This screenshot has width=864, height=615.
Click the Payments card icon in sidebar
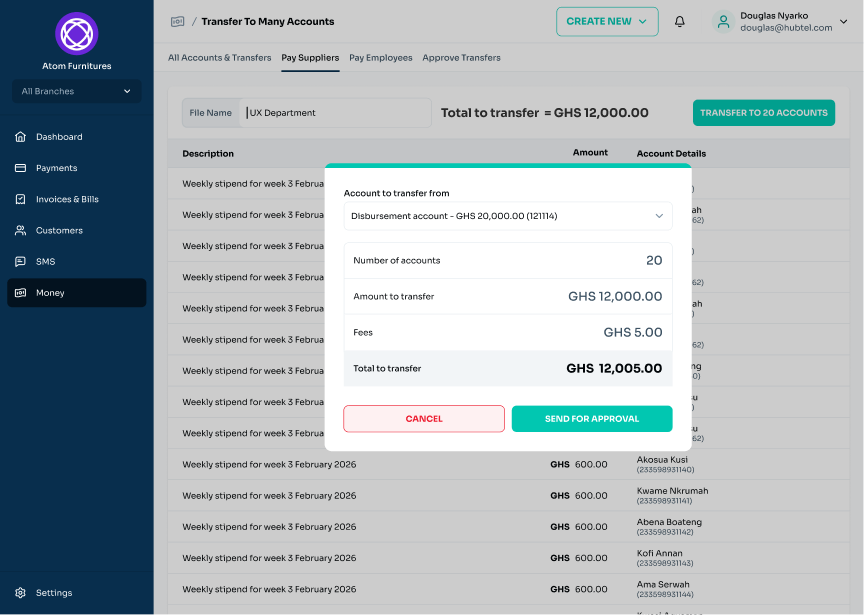[20, 168]
